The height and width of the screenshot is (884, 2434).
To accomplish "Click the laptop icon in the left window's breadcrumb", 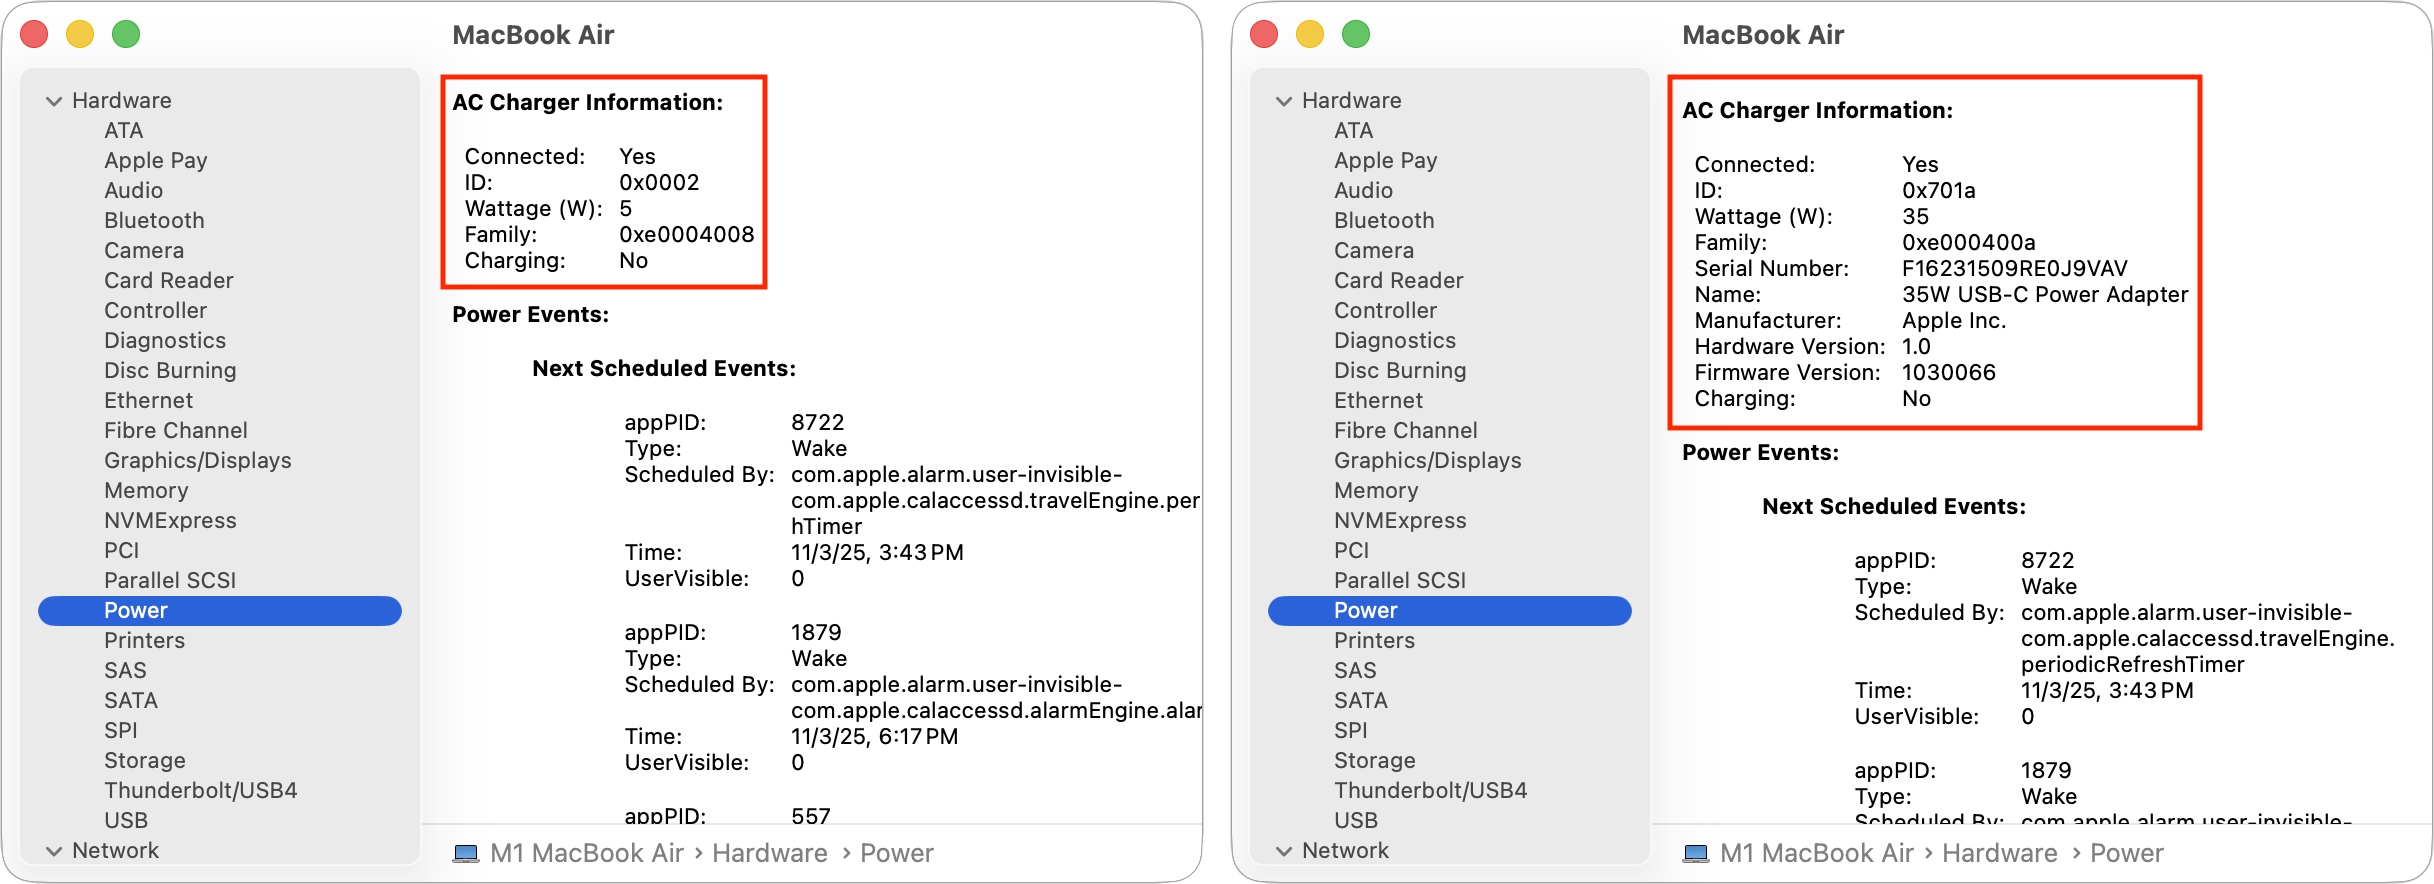I will pyautogui.click(x=467, y=853).
